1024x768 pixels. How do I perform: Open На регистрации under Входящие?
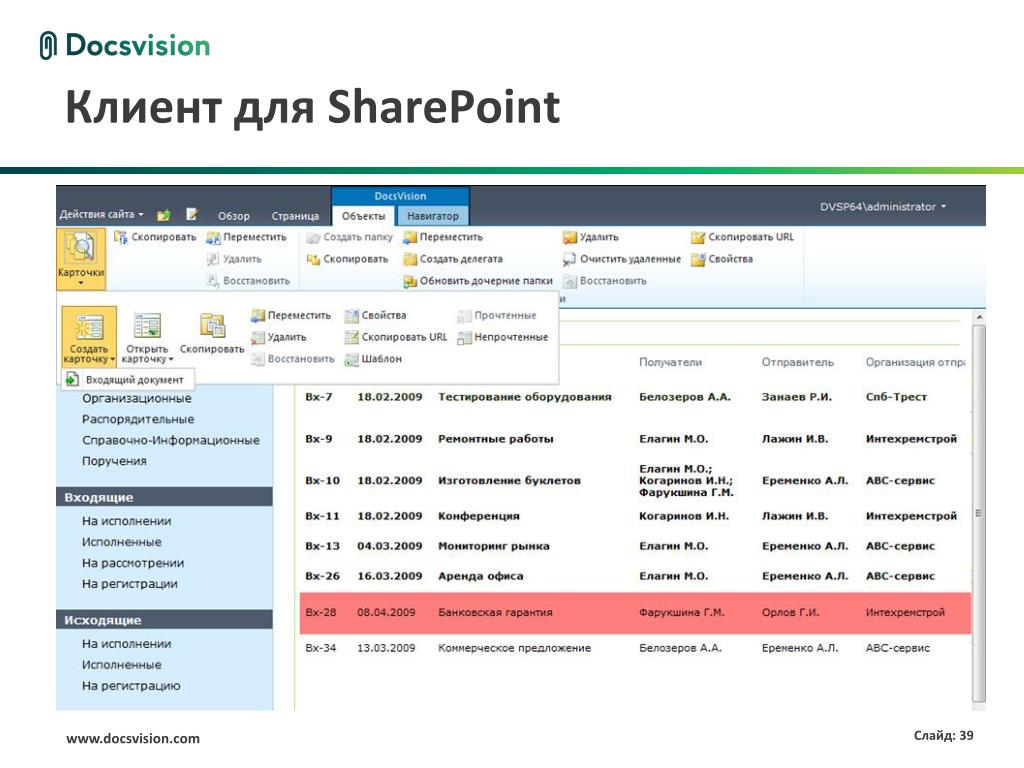(129, 584)
